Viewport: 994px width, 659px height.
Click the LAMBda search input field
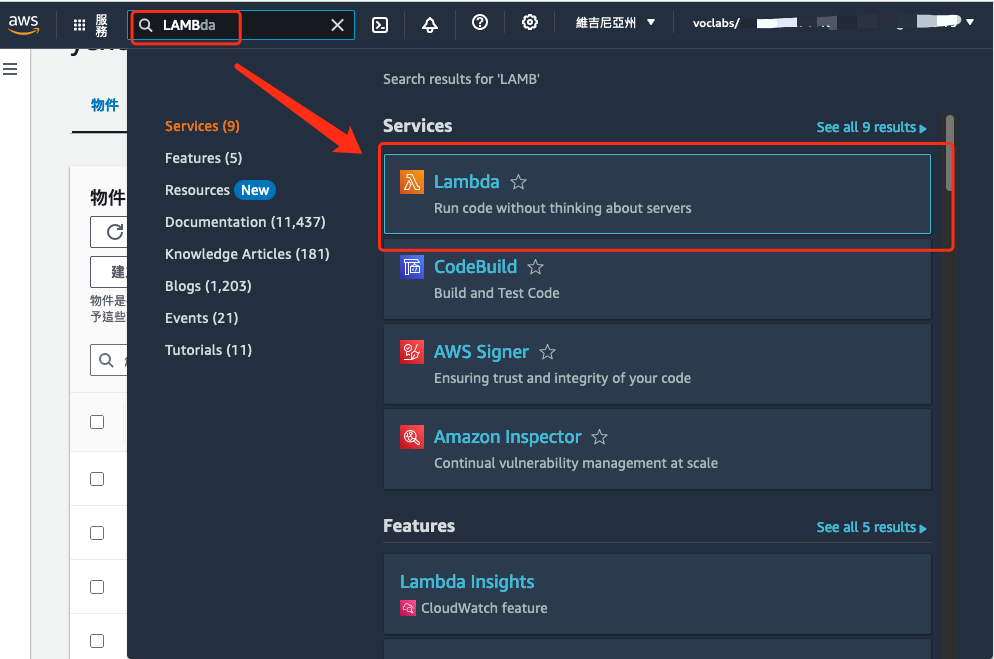point(241,25)
